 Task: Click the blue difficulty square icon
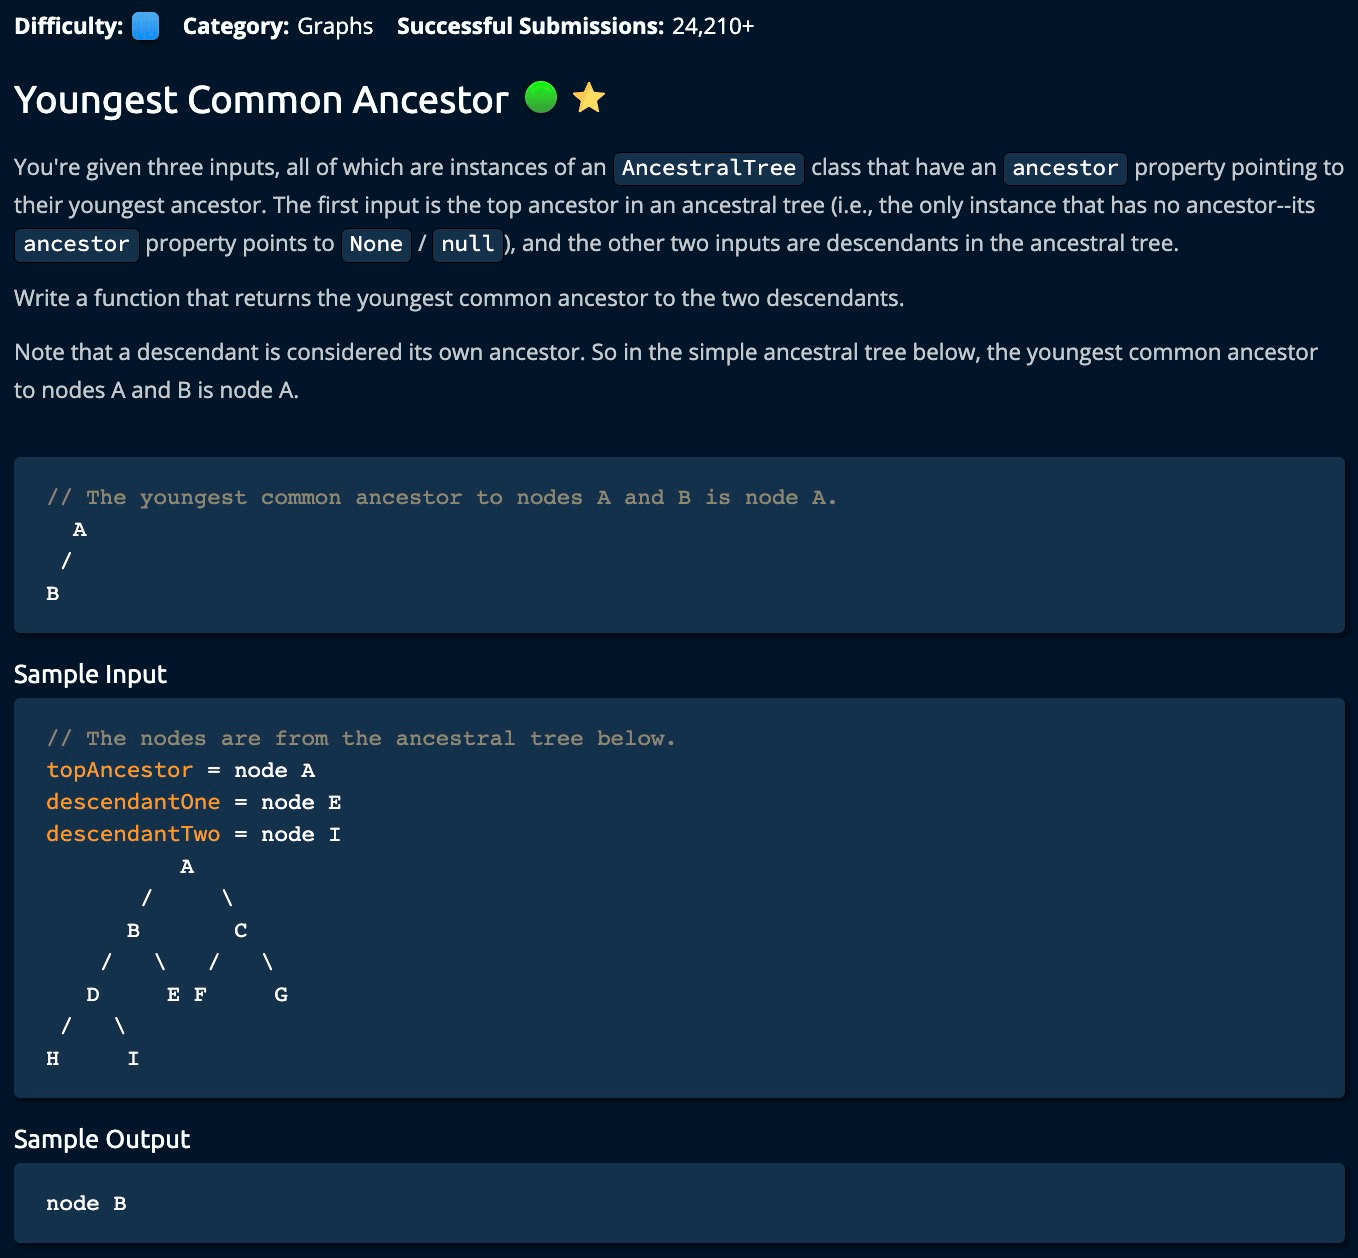[146, 26]
